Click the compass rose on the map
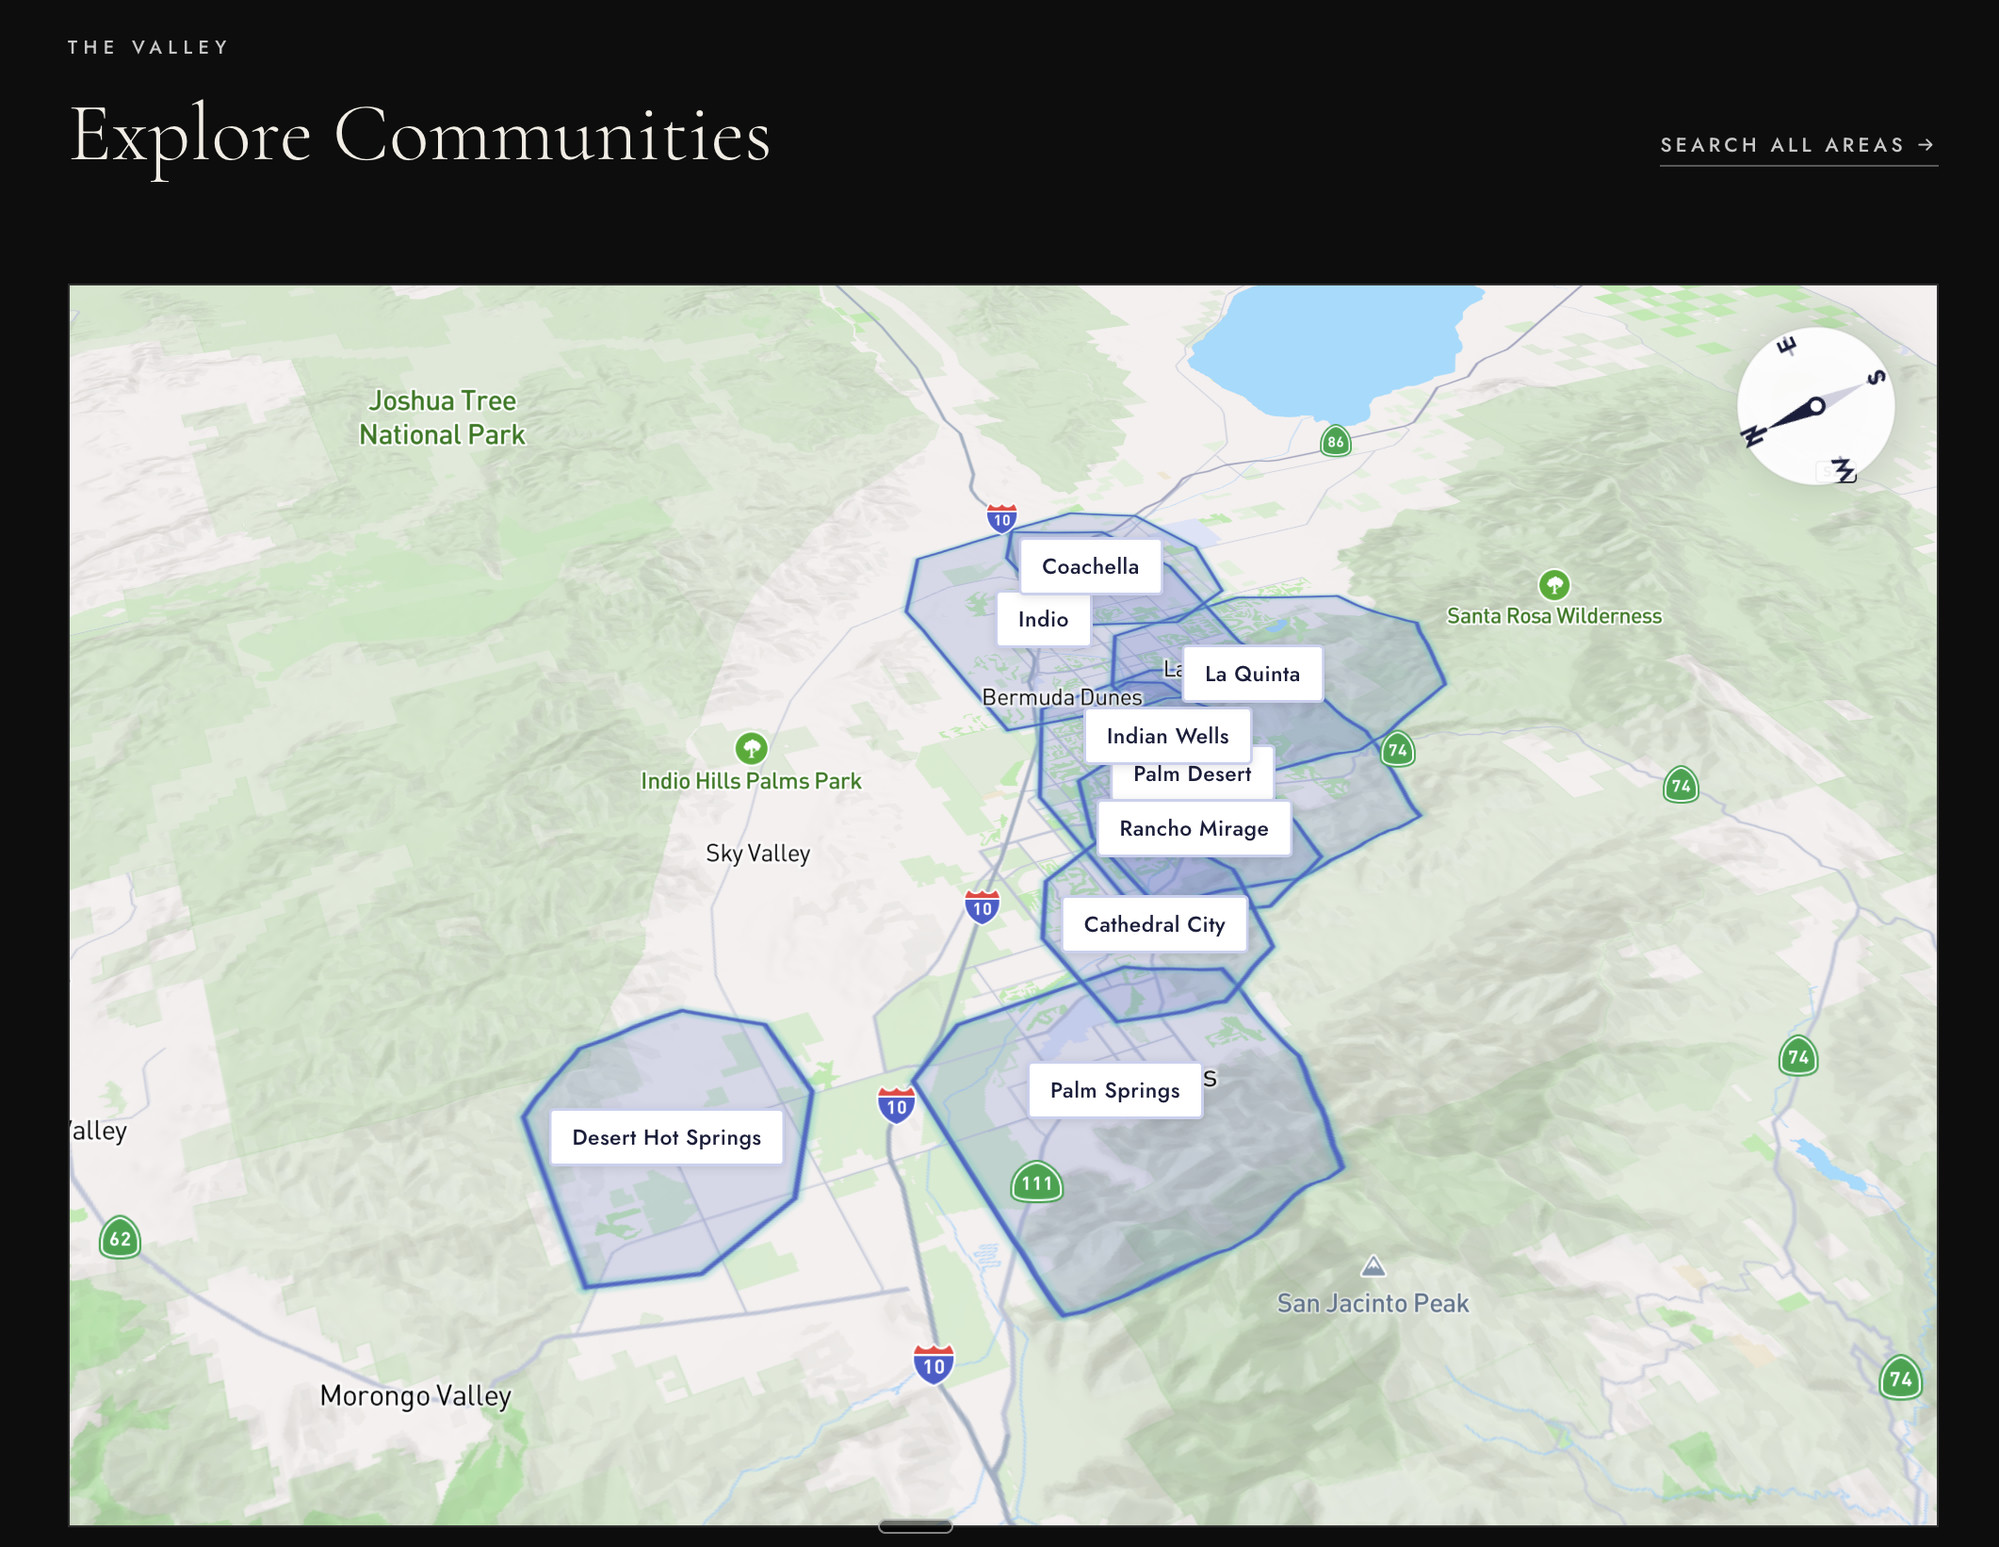Viewport: 1999px width, 1547px height. (x=1815, y=406)
